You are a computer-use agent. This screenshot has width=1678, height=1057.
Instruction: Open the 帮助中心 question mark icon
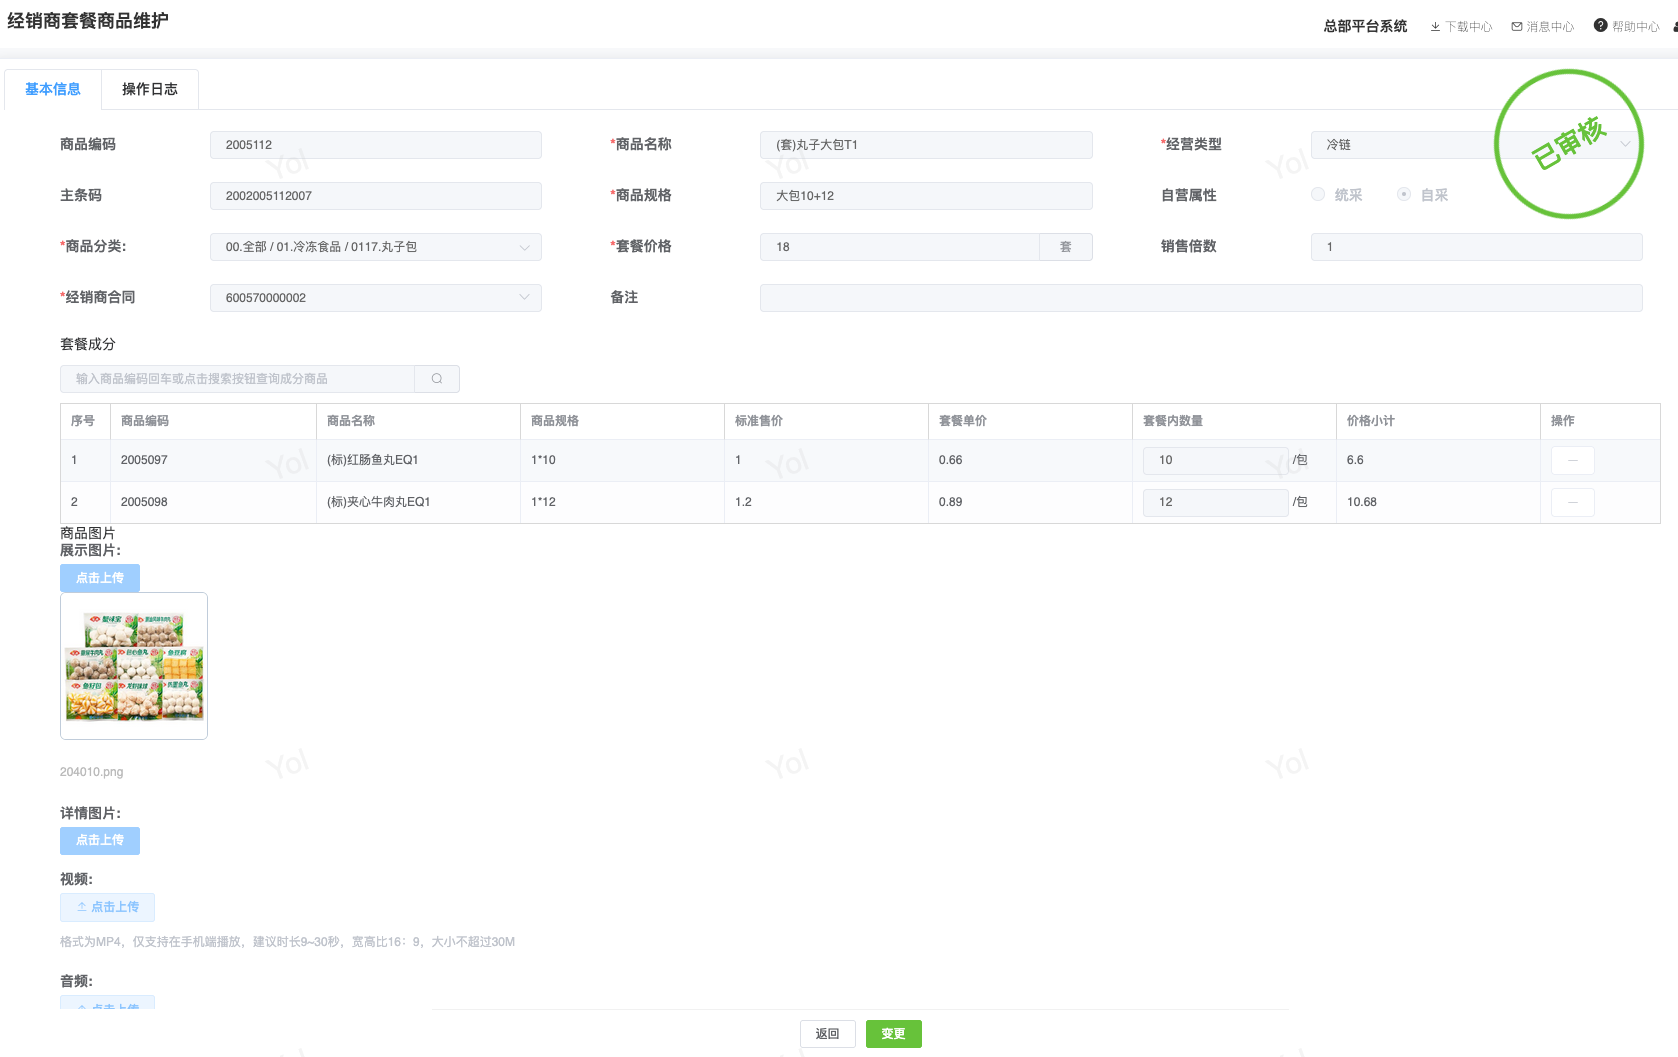click(x=1601, y=26)
